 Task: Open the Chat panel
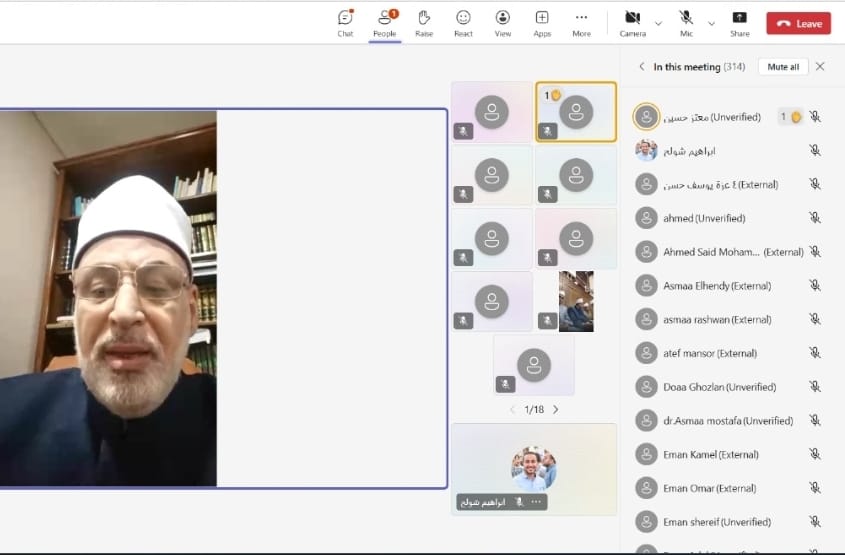(x=345, y=22)
